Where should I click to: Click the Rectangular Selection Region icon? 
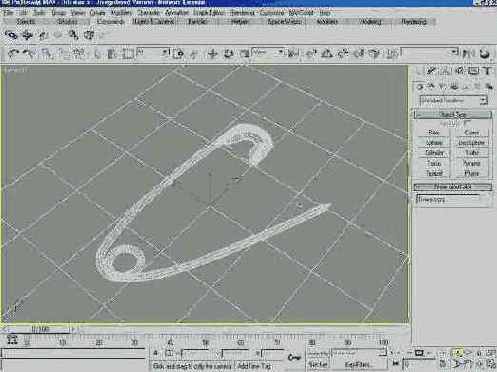point(127,53)
